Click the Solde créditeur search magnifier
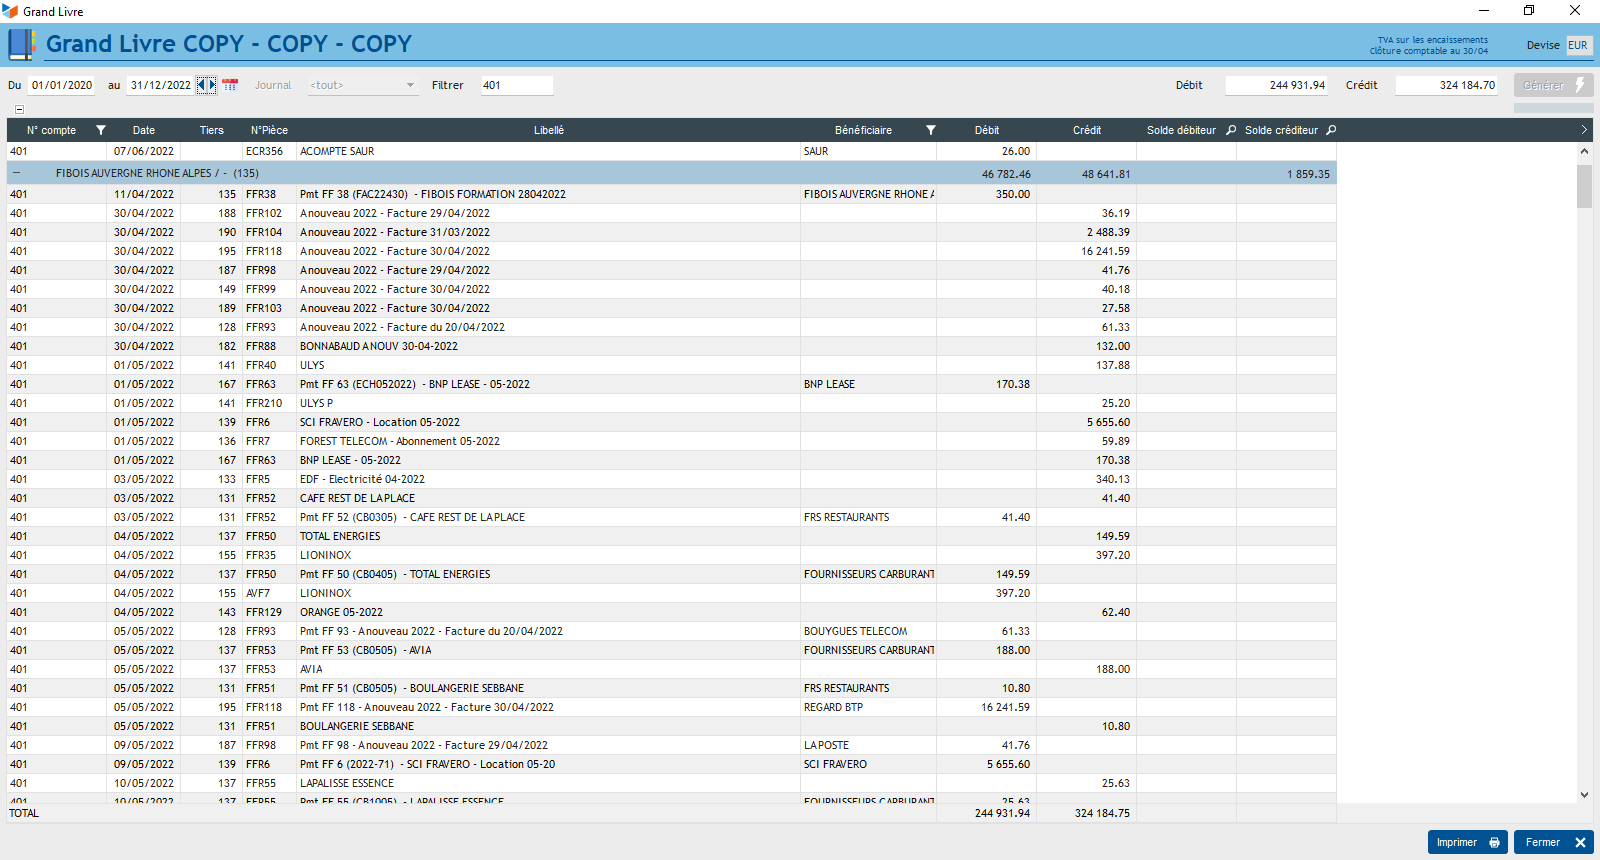 pyautogui.click(x=1331, y=130)
